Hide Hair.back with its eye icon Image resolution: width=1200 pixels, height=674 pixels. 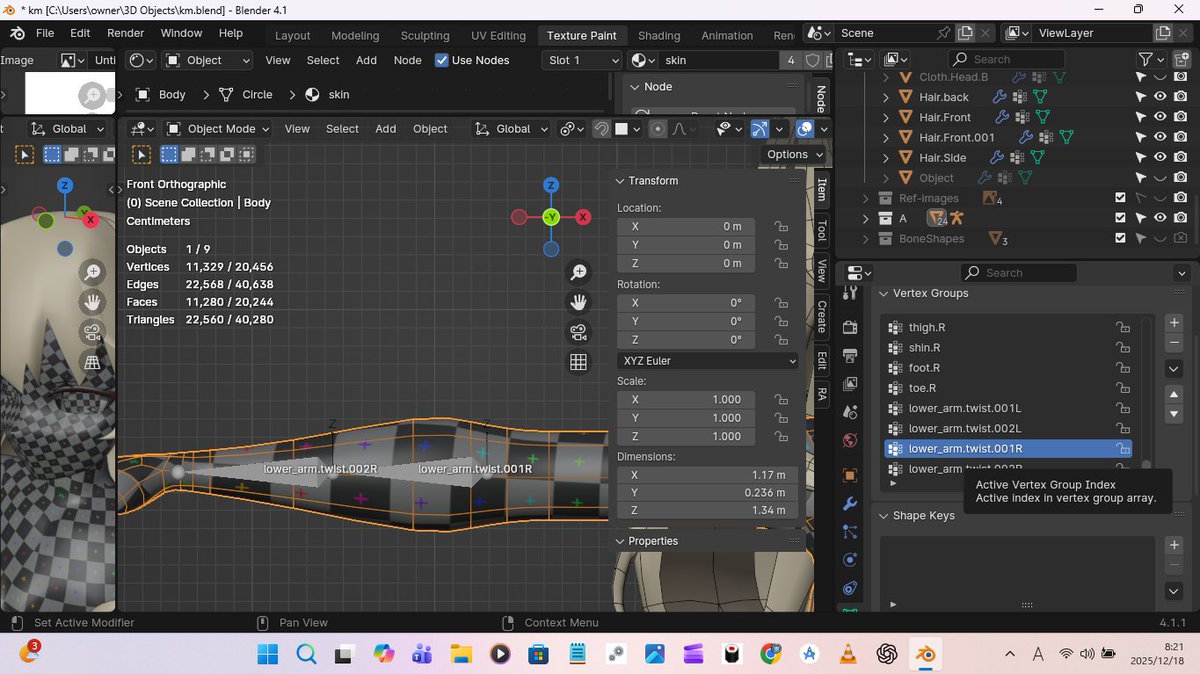(x=1160, y=97)
